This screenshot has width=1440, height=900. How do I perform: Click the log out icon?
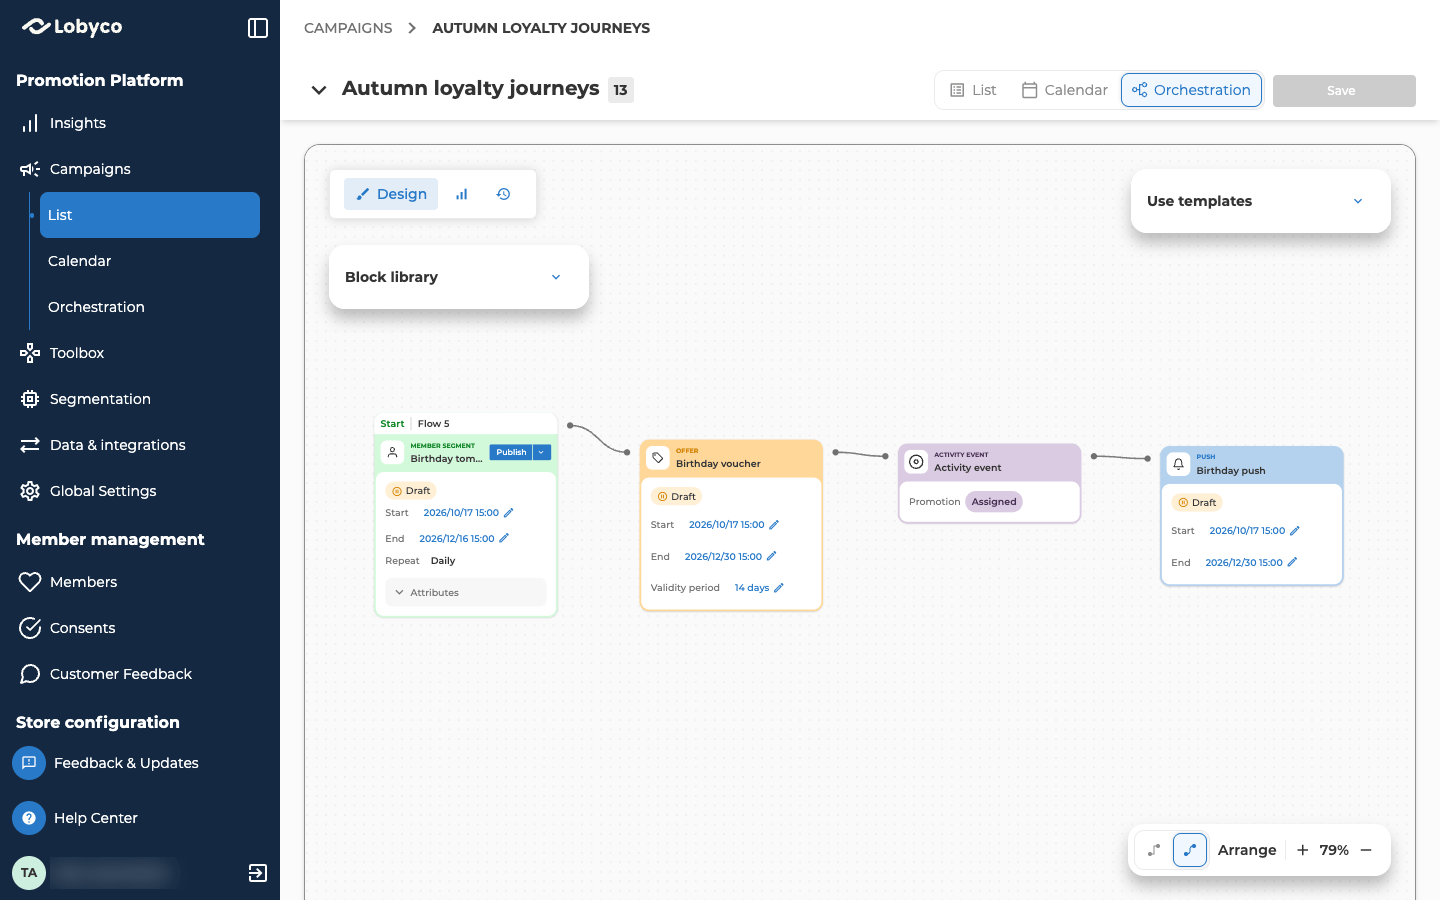click(258, 873)
